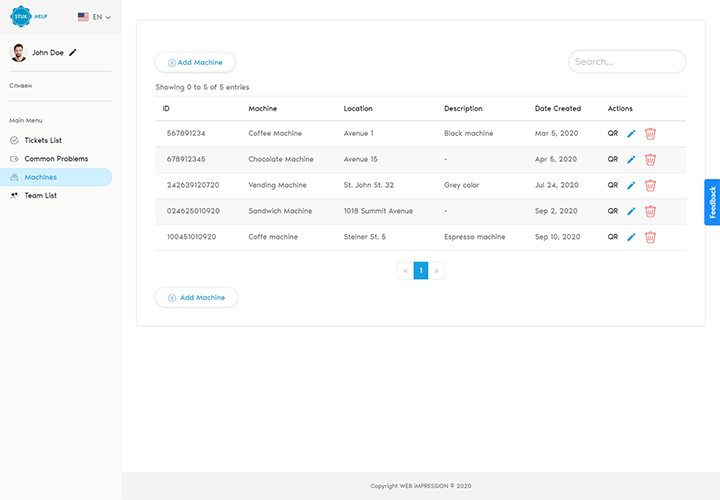Click bottom Add Machine button
This screenshot has width=720, height=500.
tap(197, 298)
